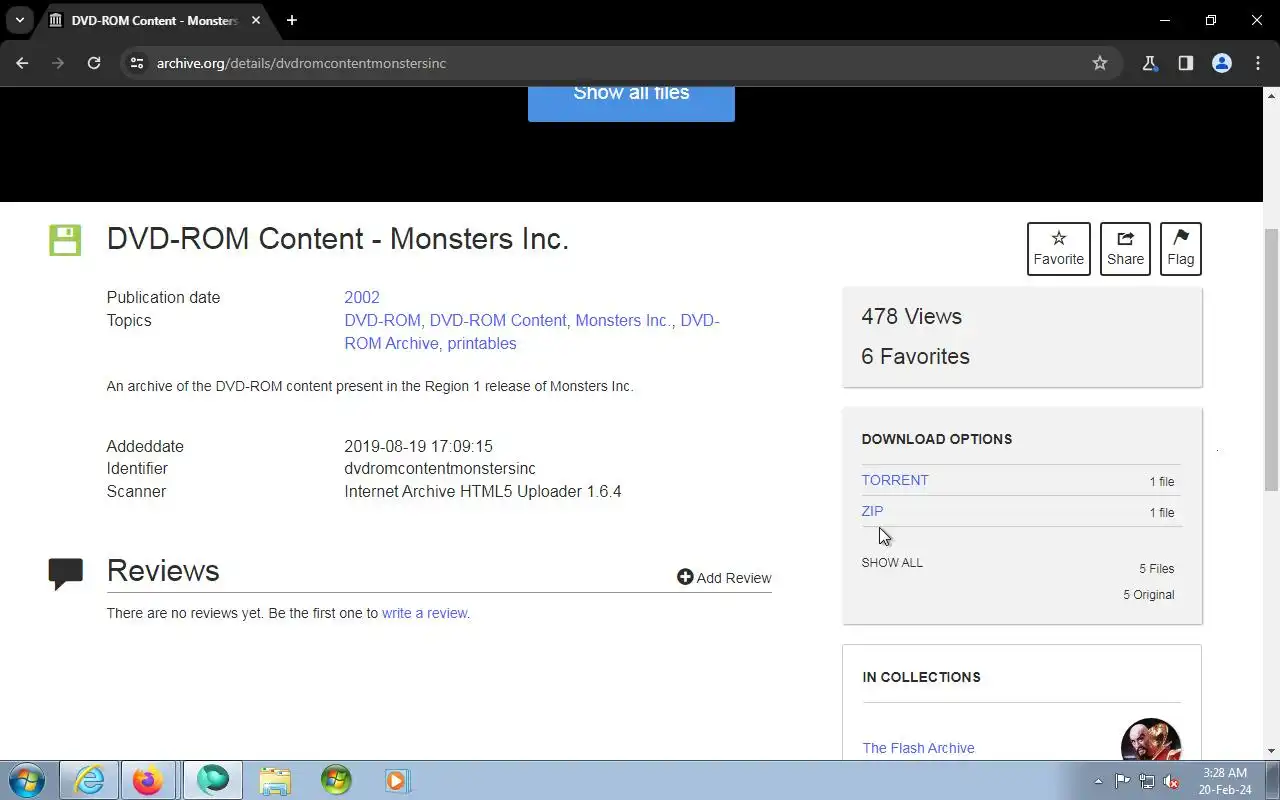This screenshot has width=1280, height=800.
Task: Open the DVD-ROM Archive topic link
Action: click(391, 343)
